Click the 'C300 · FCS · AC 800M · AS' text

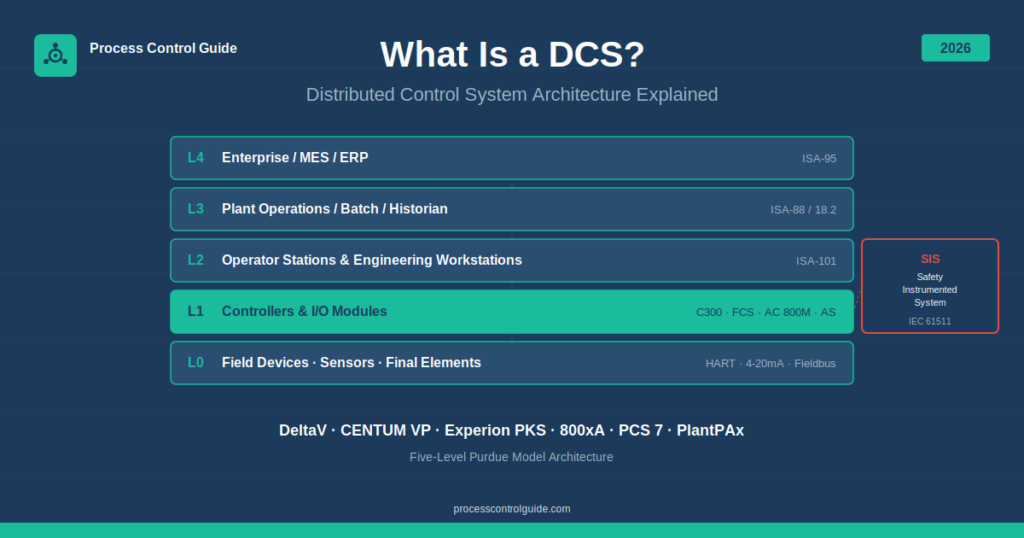pos(765,312)
